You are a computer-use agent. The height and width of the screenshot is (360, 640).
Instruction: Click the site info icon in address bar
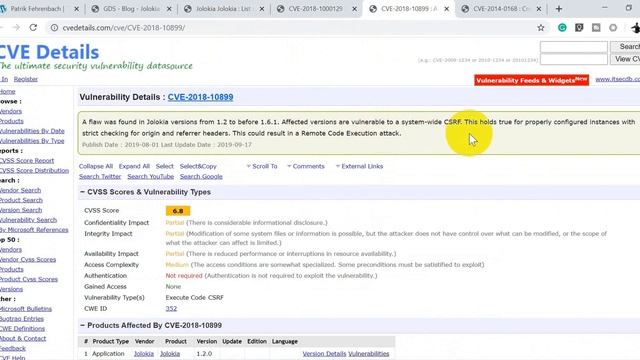[x=54, y=28]
